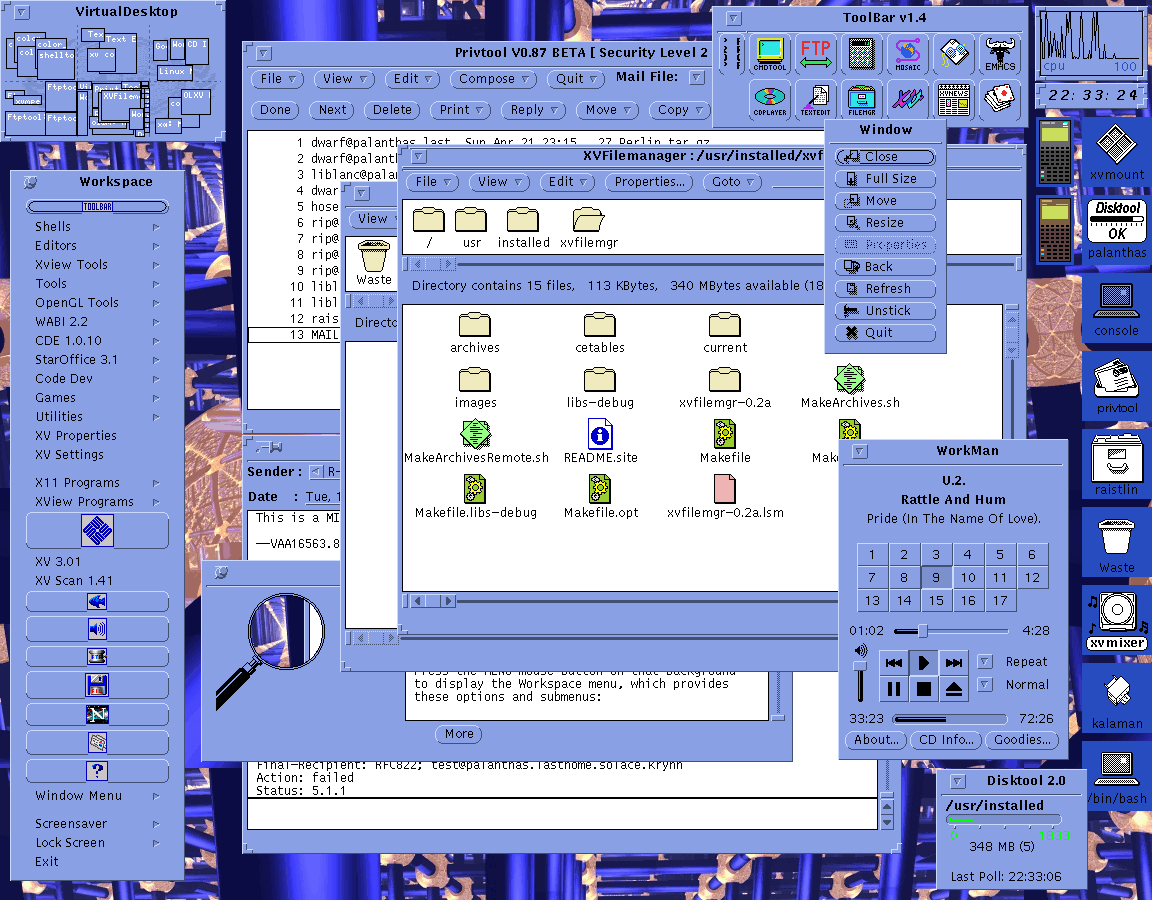Viewport: 1152px width, 900px height.
Task: Toggle WorkMan Normal play mode box
Action: [x=985, y=684]
